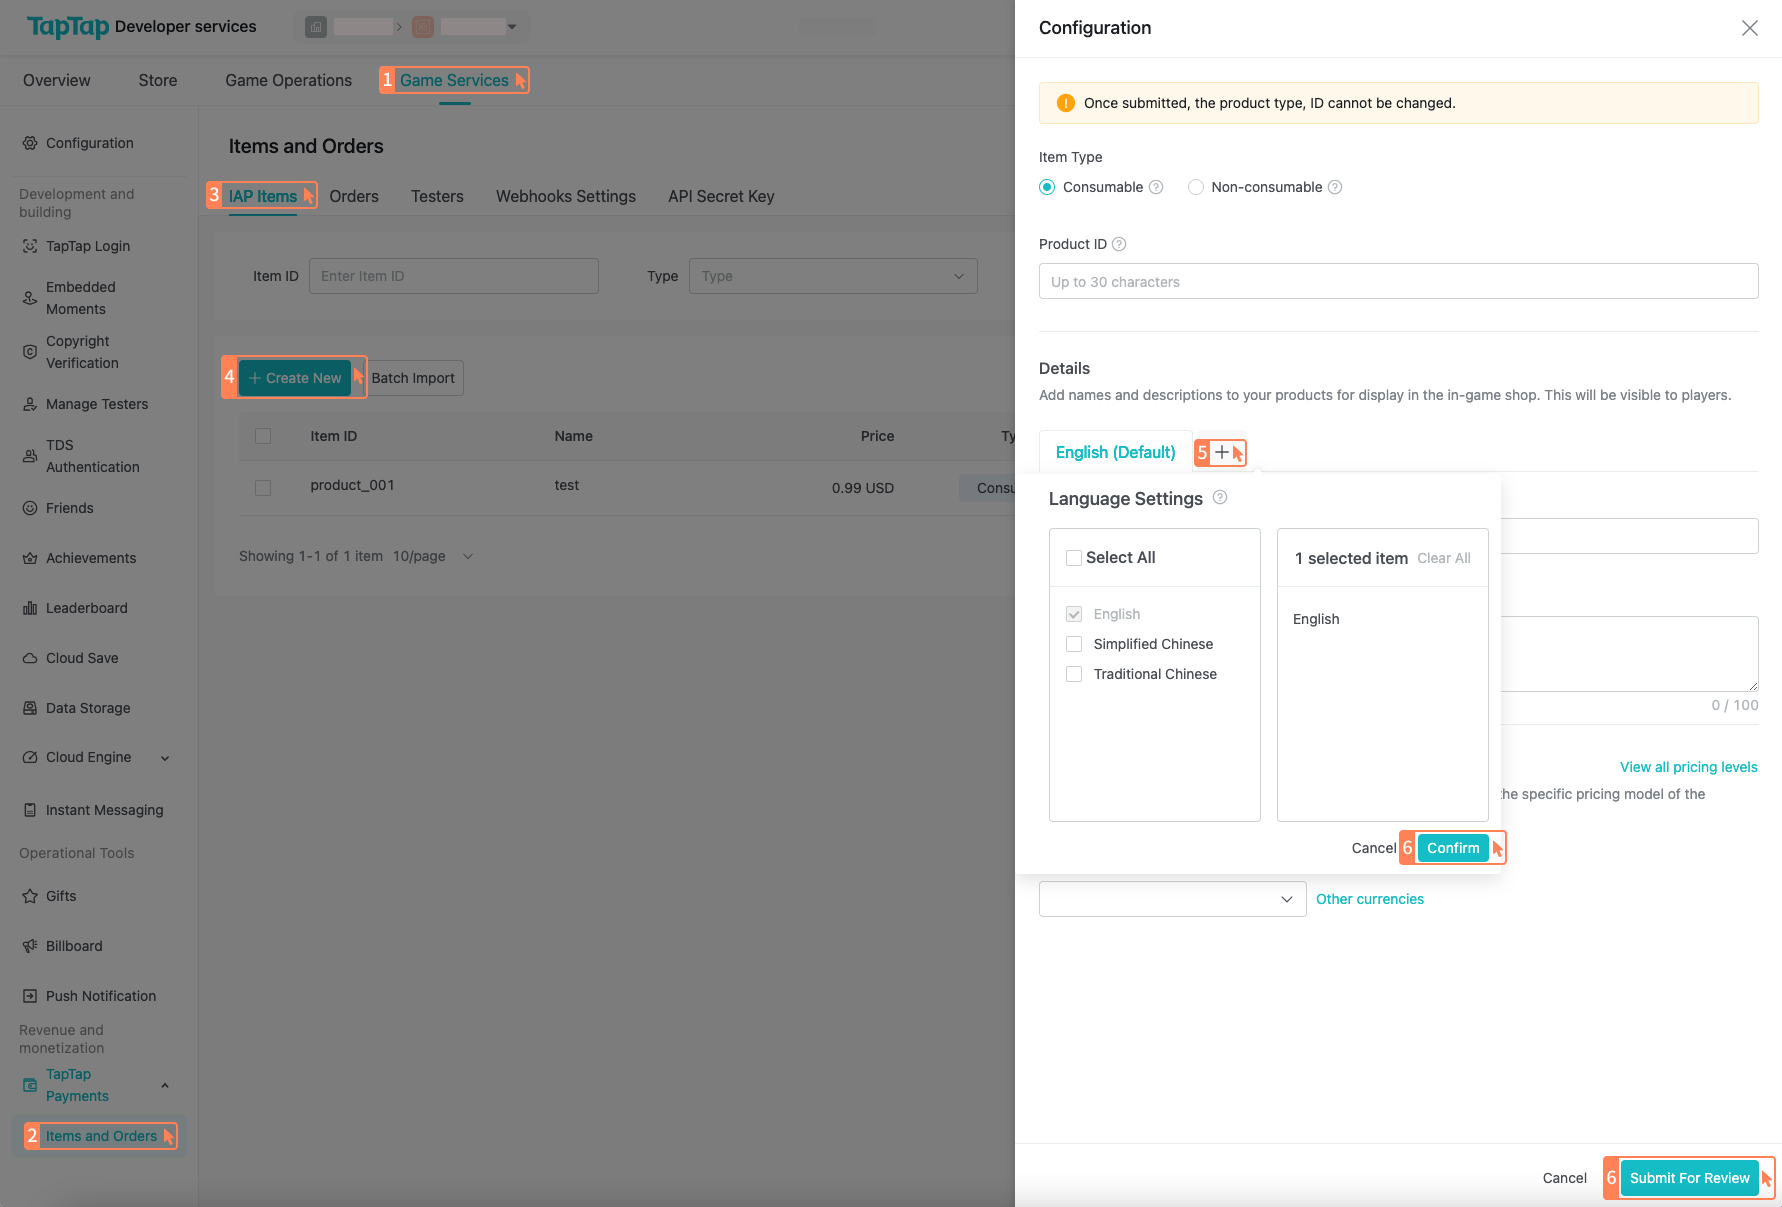Viewport: 1782px width, 1207px height.
Task: Open the currency dropdown beside Other currencies
Action: tap(1172, 899)
